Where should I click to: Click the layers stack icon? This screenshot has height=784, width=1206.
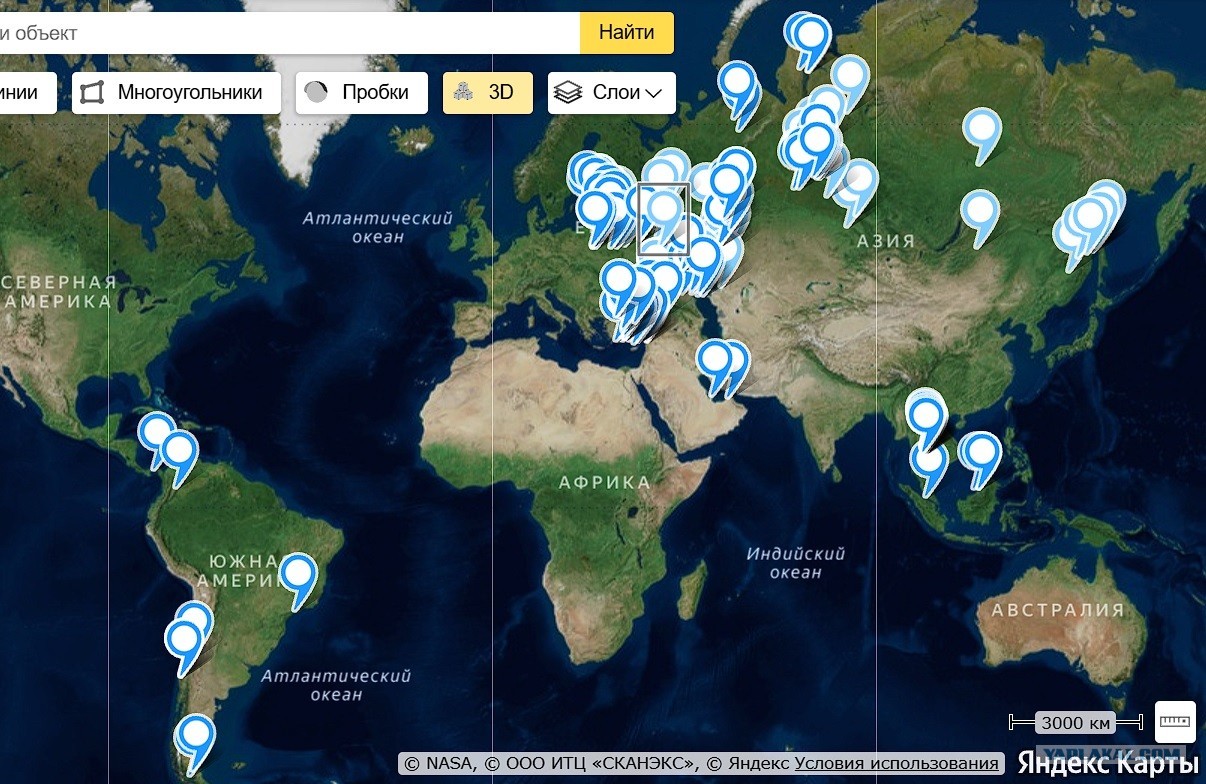(568, 93)
